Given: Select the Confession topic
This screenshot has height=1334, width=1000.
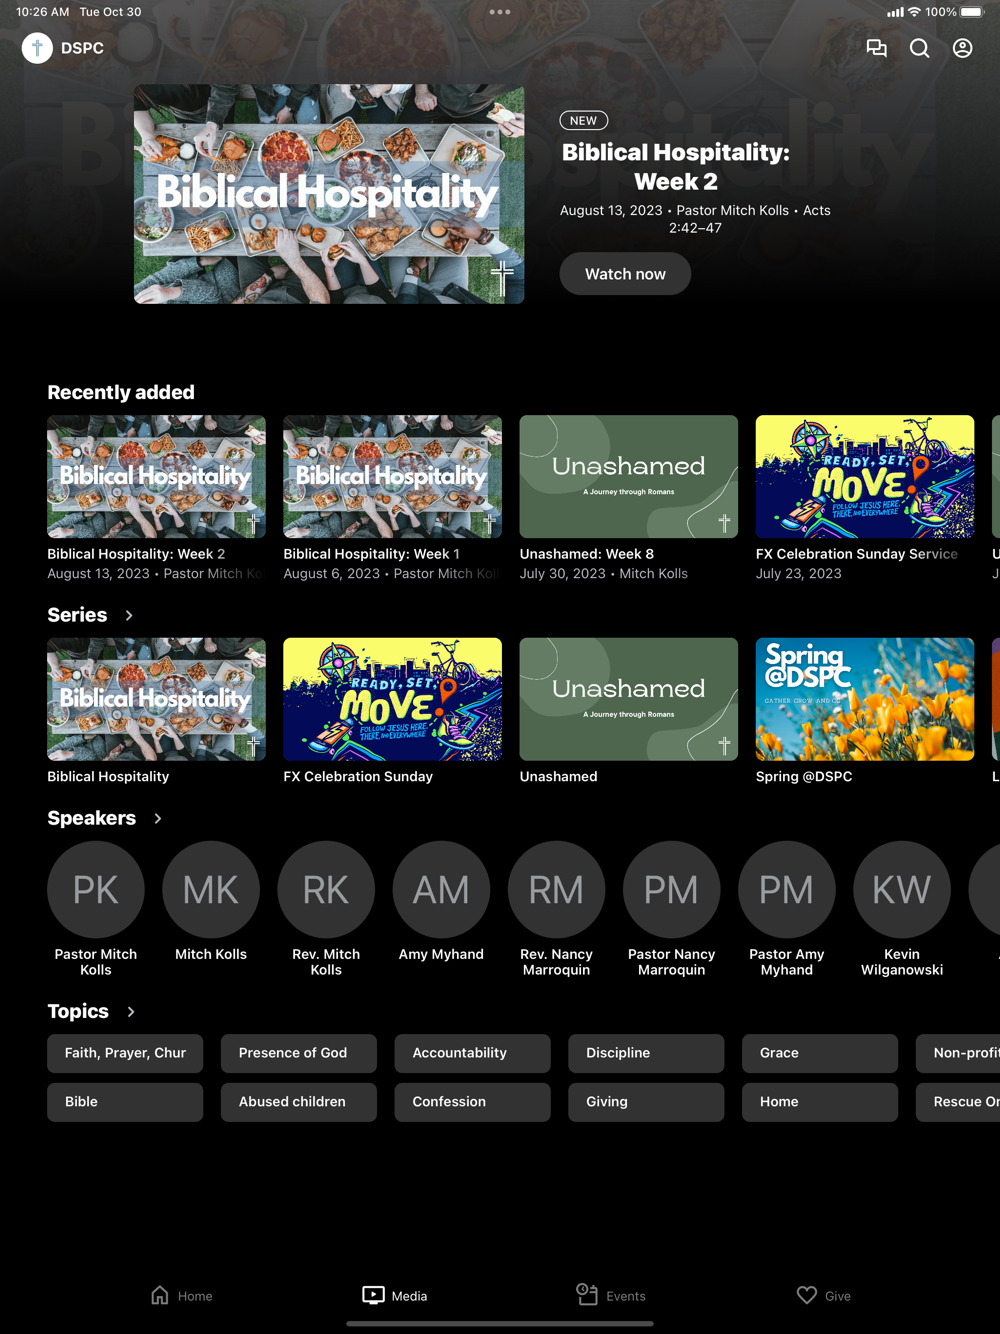Looking at the screenshot, I should 472,1102.
